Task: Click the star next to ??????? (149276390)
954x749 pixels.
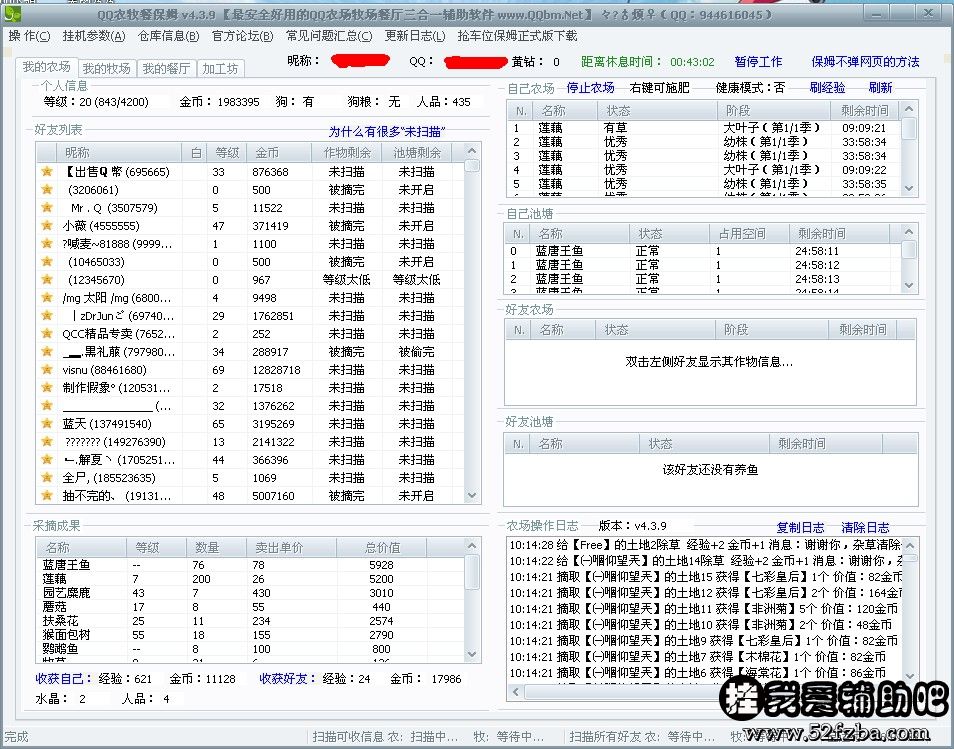Action: click(47, 442)
